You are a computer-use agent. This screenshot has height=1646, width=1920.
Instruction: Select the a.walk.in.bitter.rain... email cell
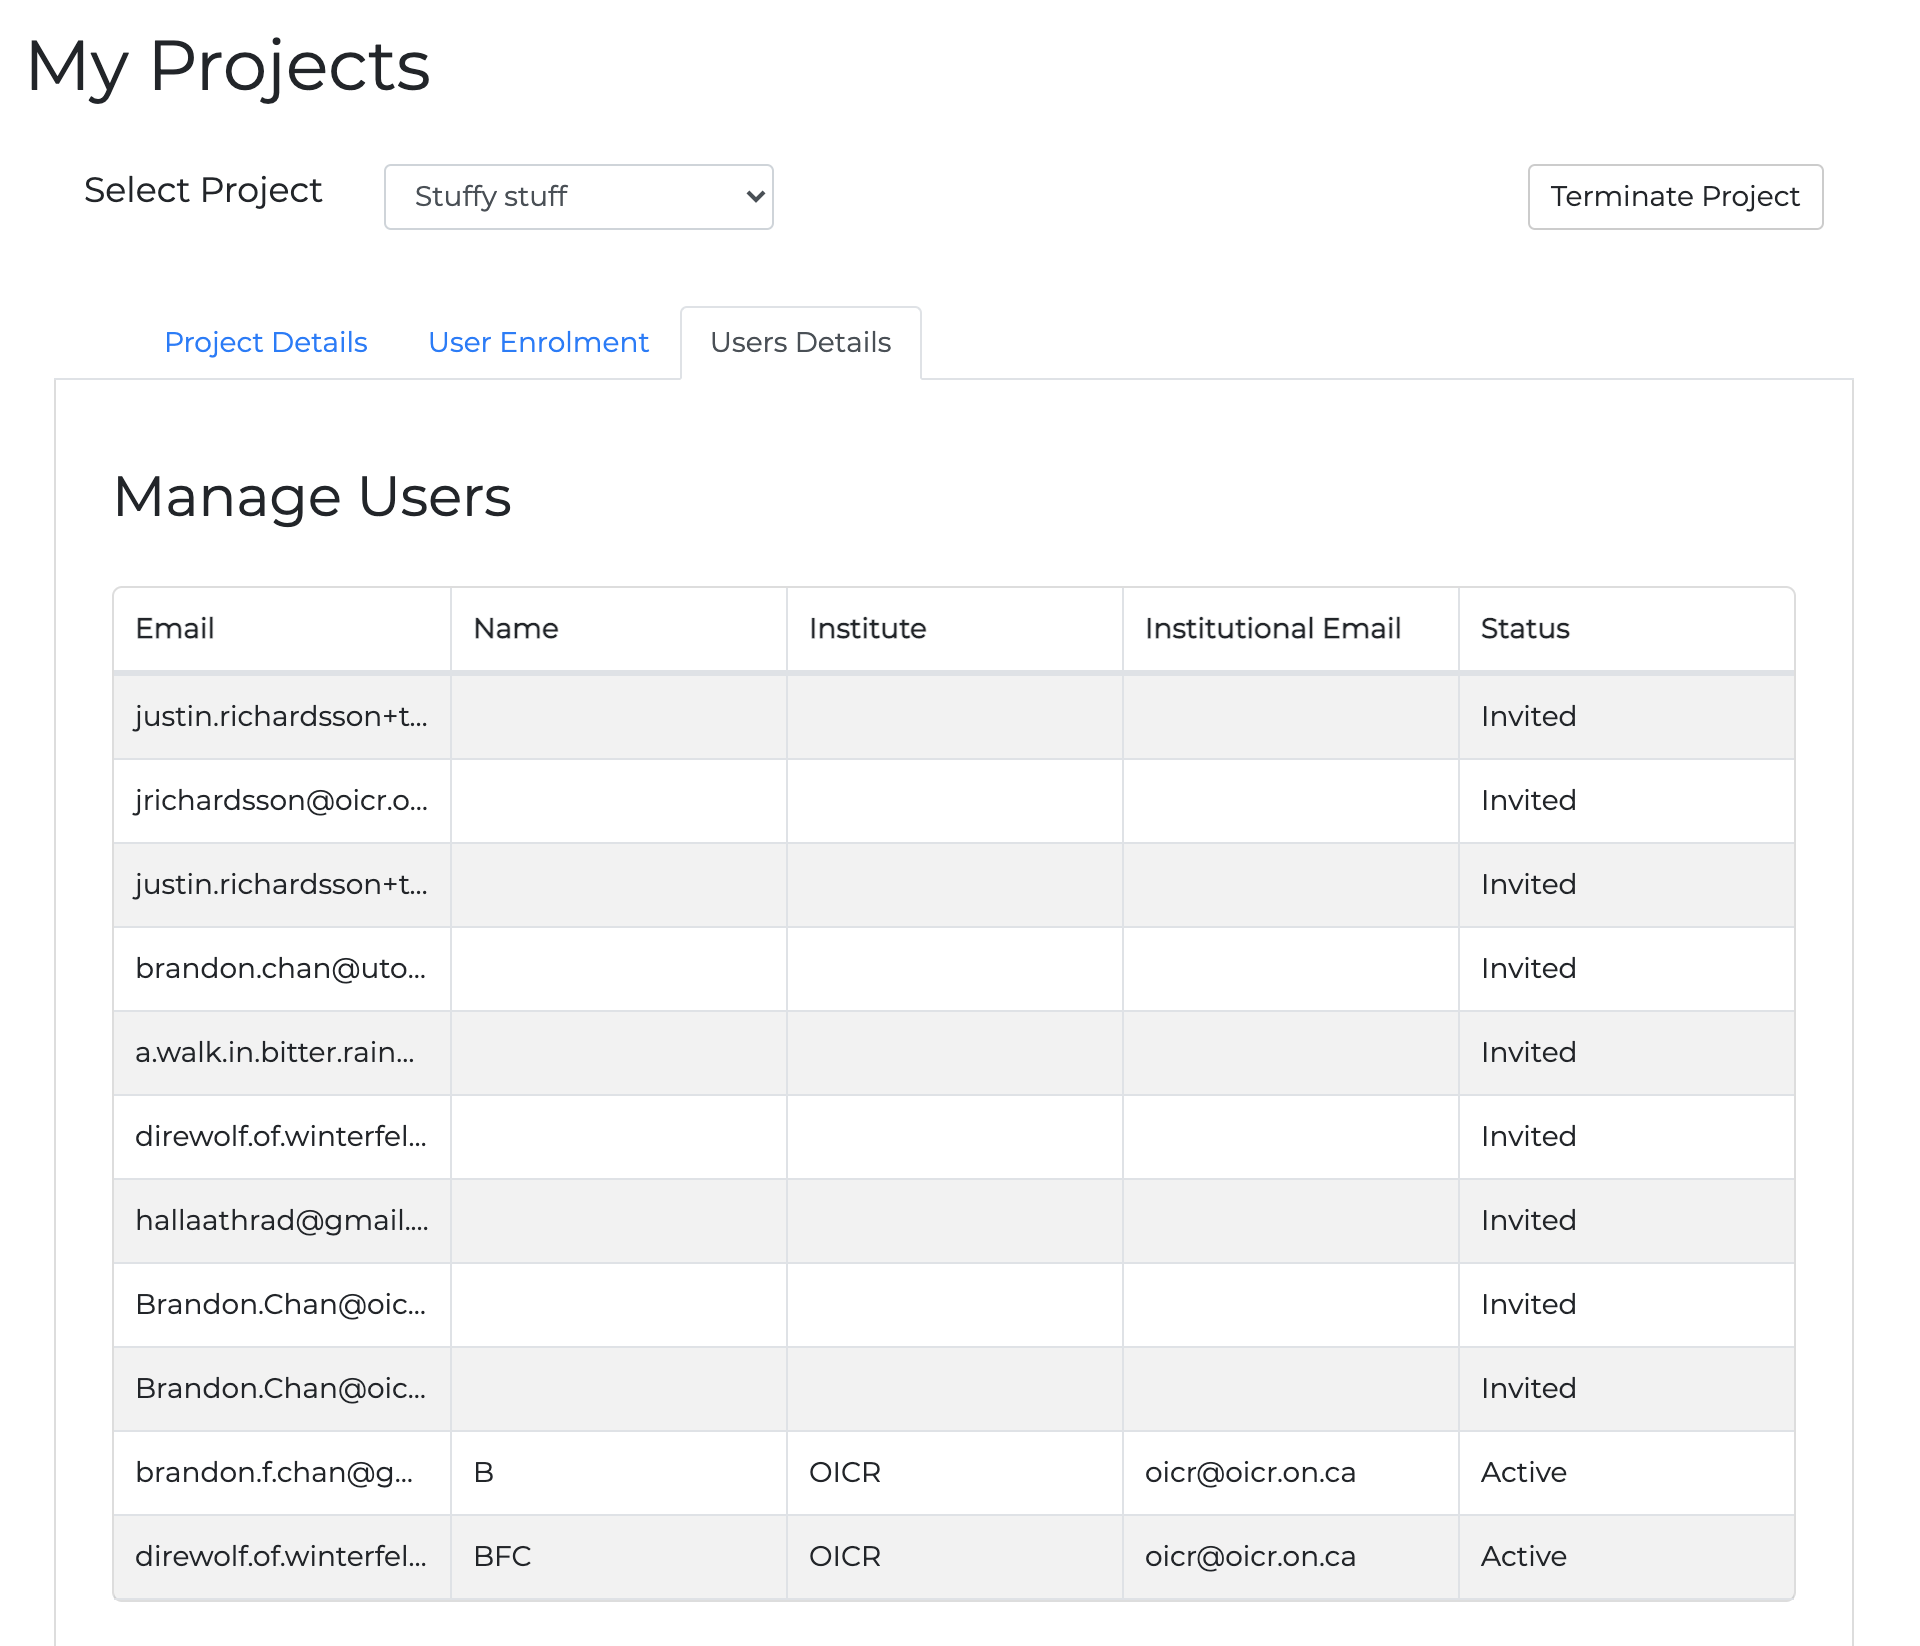[x=282, y=1053]
